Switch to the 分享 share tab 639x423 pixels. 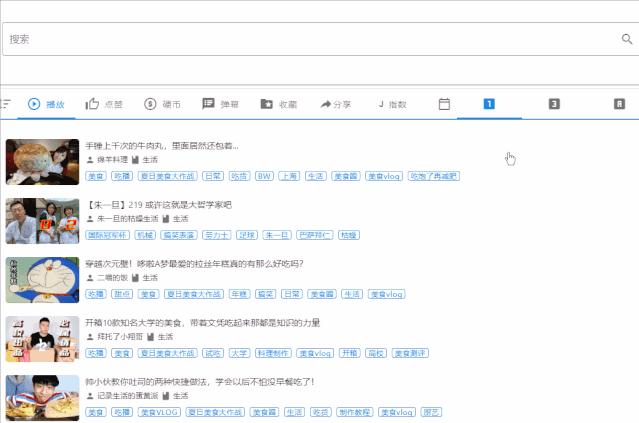point(336,104)
